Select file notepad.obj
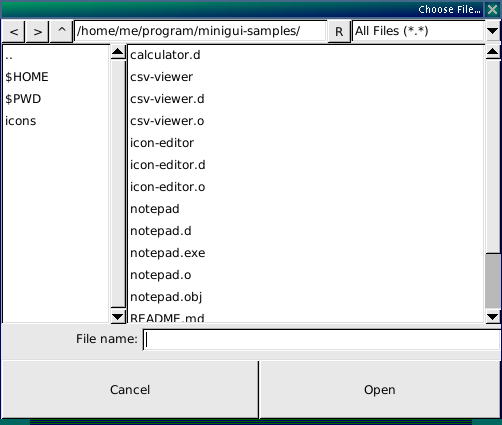The height and width of the screenshot is (425, 502). (x=306, y=297)
